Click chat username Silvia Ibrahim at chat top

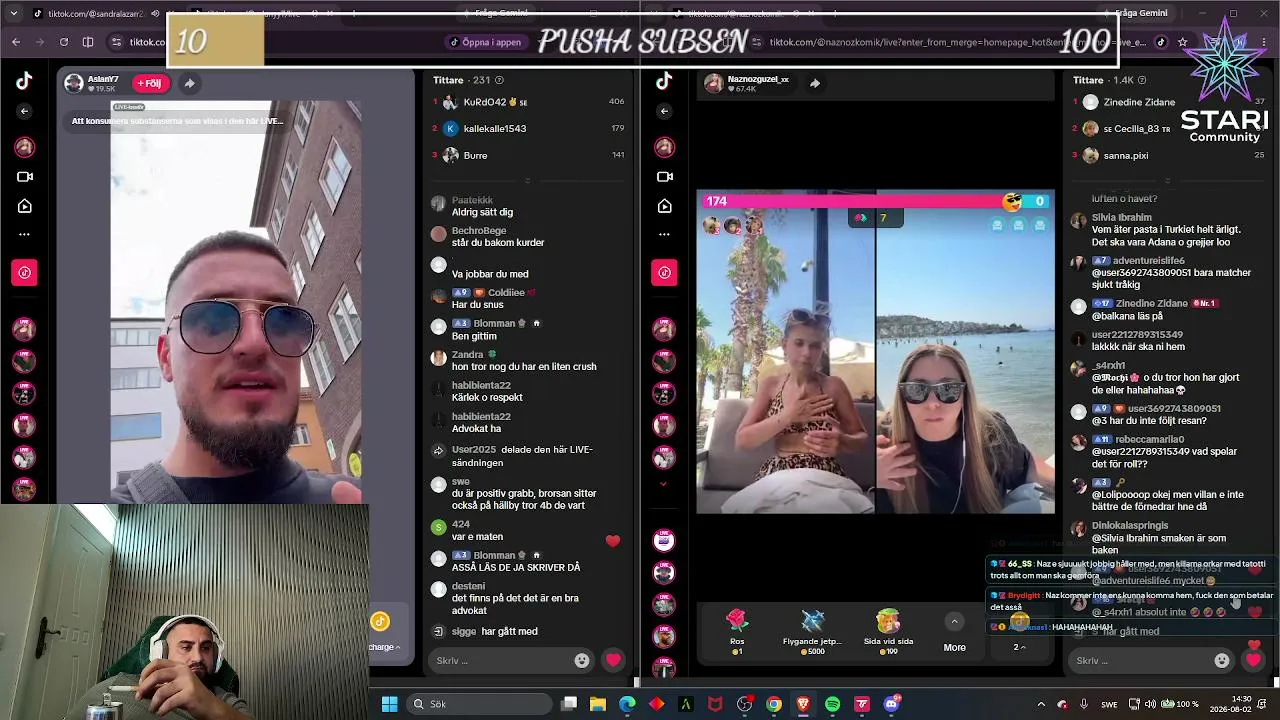(x=1121, y=217)
